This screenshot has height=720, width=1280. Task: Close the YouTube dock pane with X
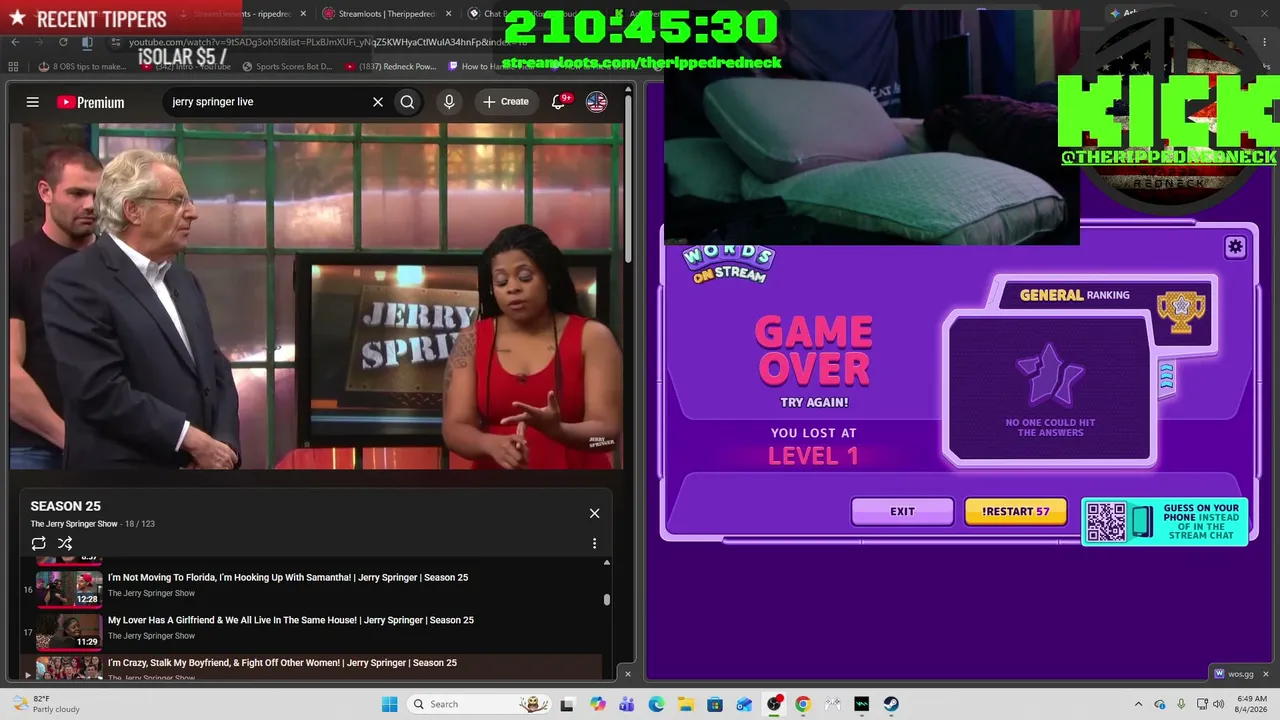pos(628,674)
